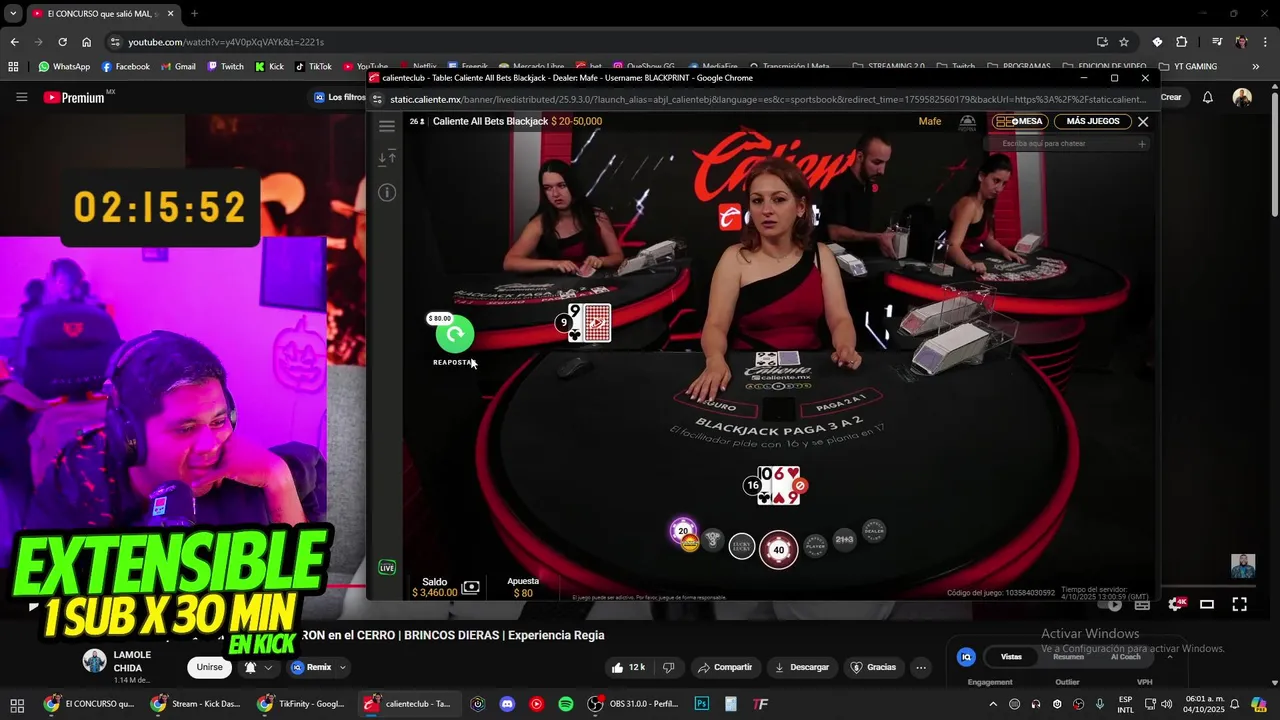Open more actions three-dot menu
Image resolution: width=1280 pixels, height=720 pixels.
click(x=921, y=667)
